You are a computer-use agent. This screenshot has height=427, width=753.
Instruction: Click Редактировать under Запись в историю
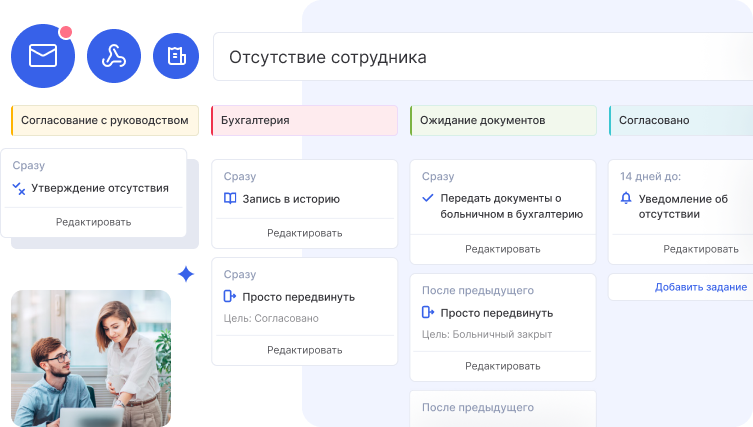(x=304, y=233)
